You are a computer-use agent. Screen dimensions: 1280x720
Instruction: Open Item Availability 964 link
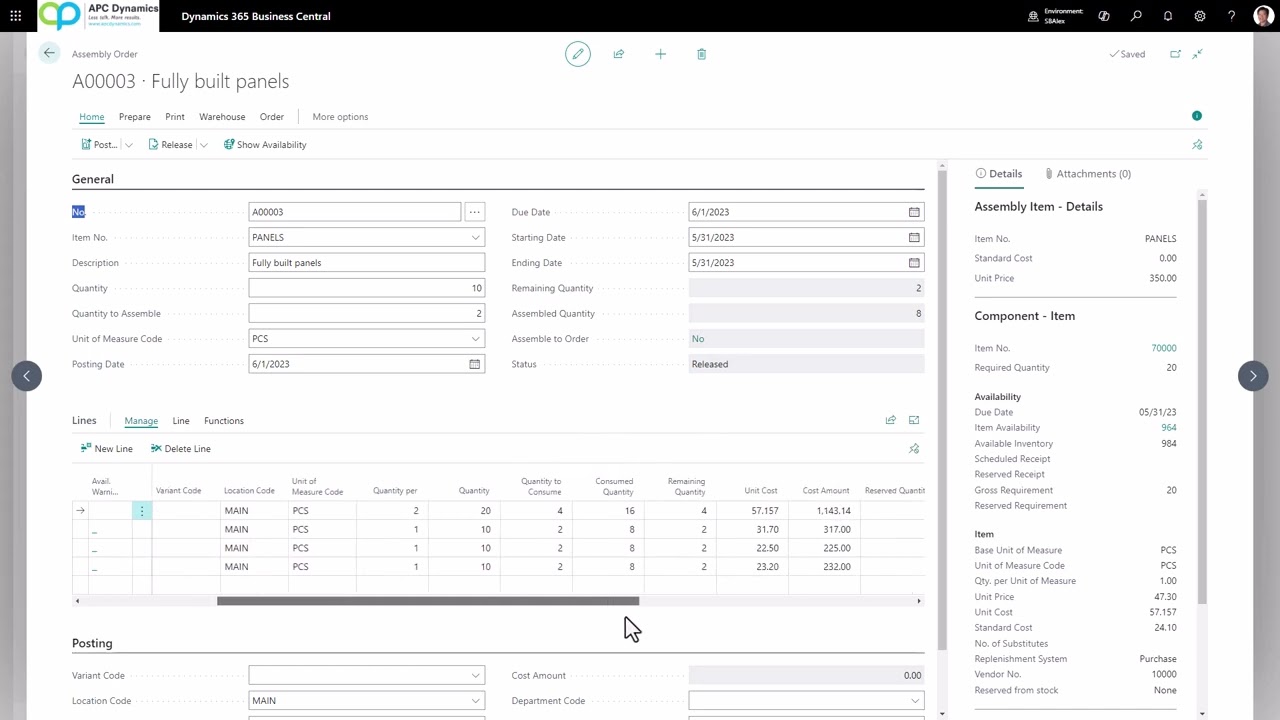click(x=1168, y=428)
